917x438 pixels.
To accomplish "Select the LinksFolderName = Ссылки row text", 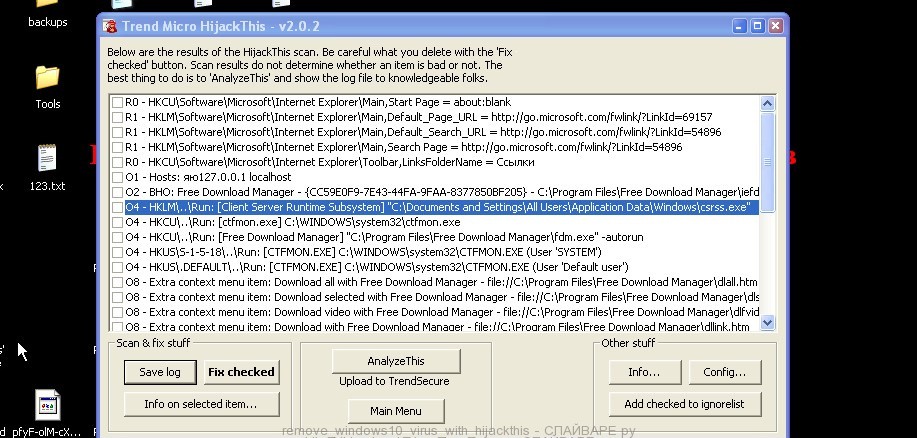I will pyautogui.click(x=330, y=163).
